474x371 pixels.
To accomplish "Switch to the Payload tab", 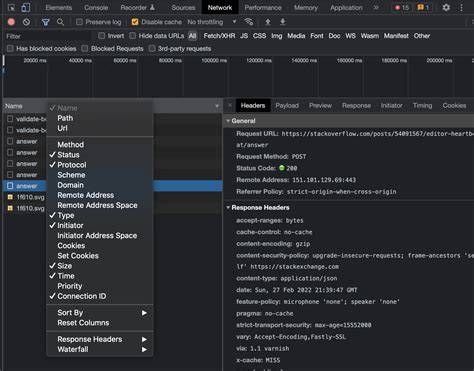I will coord(287,106).
